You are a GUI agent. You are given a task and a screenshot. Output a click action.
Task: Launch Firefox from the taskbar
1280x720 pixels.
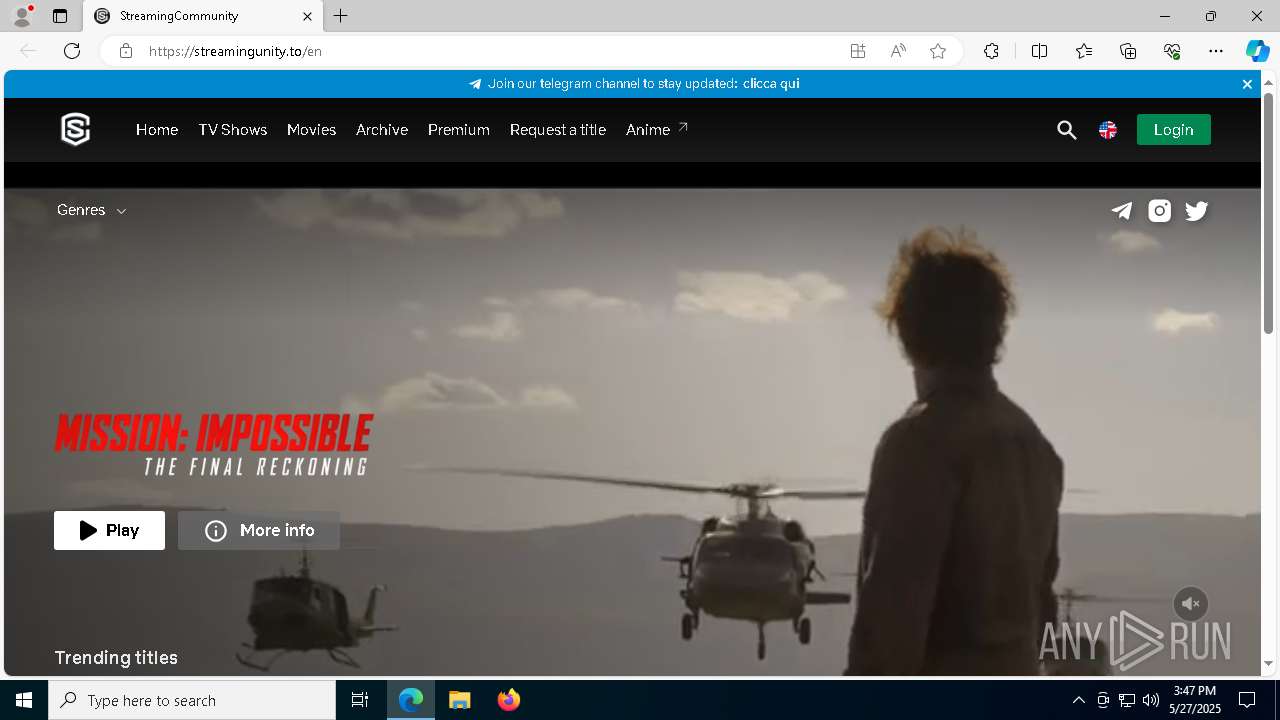(509, 700)
